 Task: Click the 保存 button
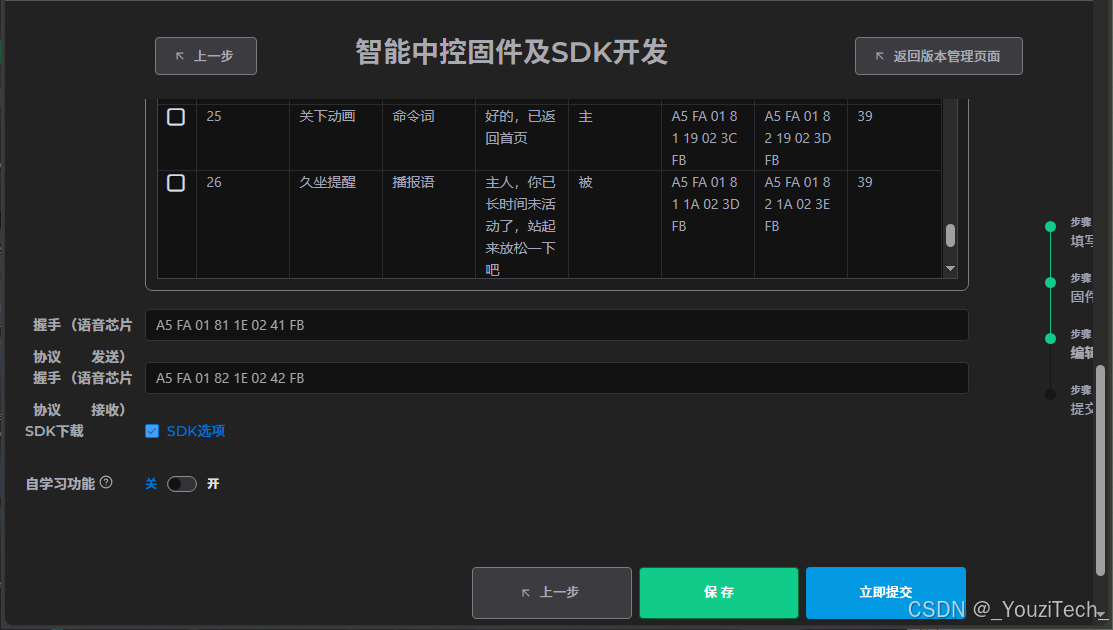718,592
